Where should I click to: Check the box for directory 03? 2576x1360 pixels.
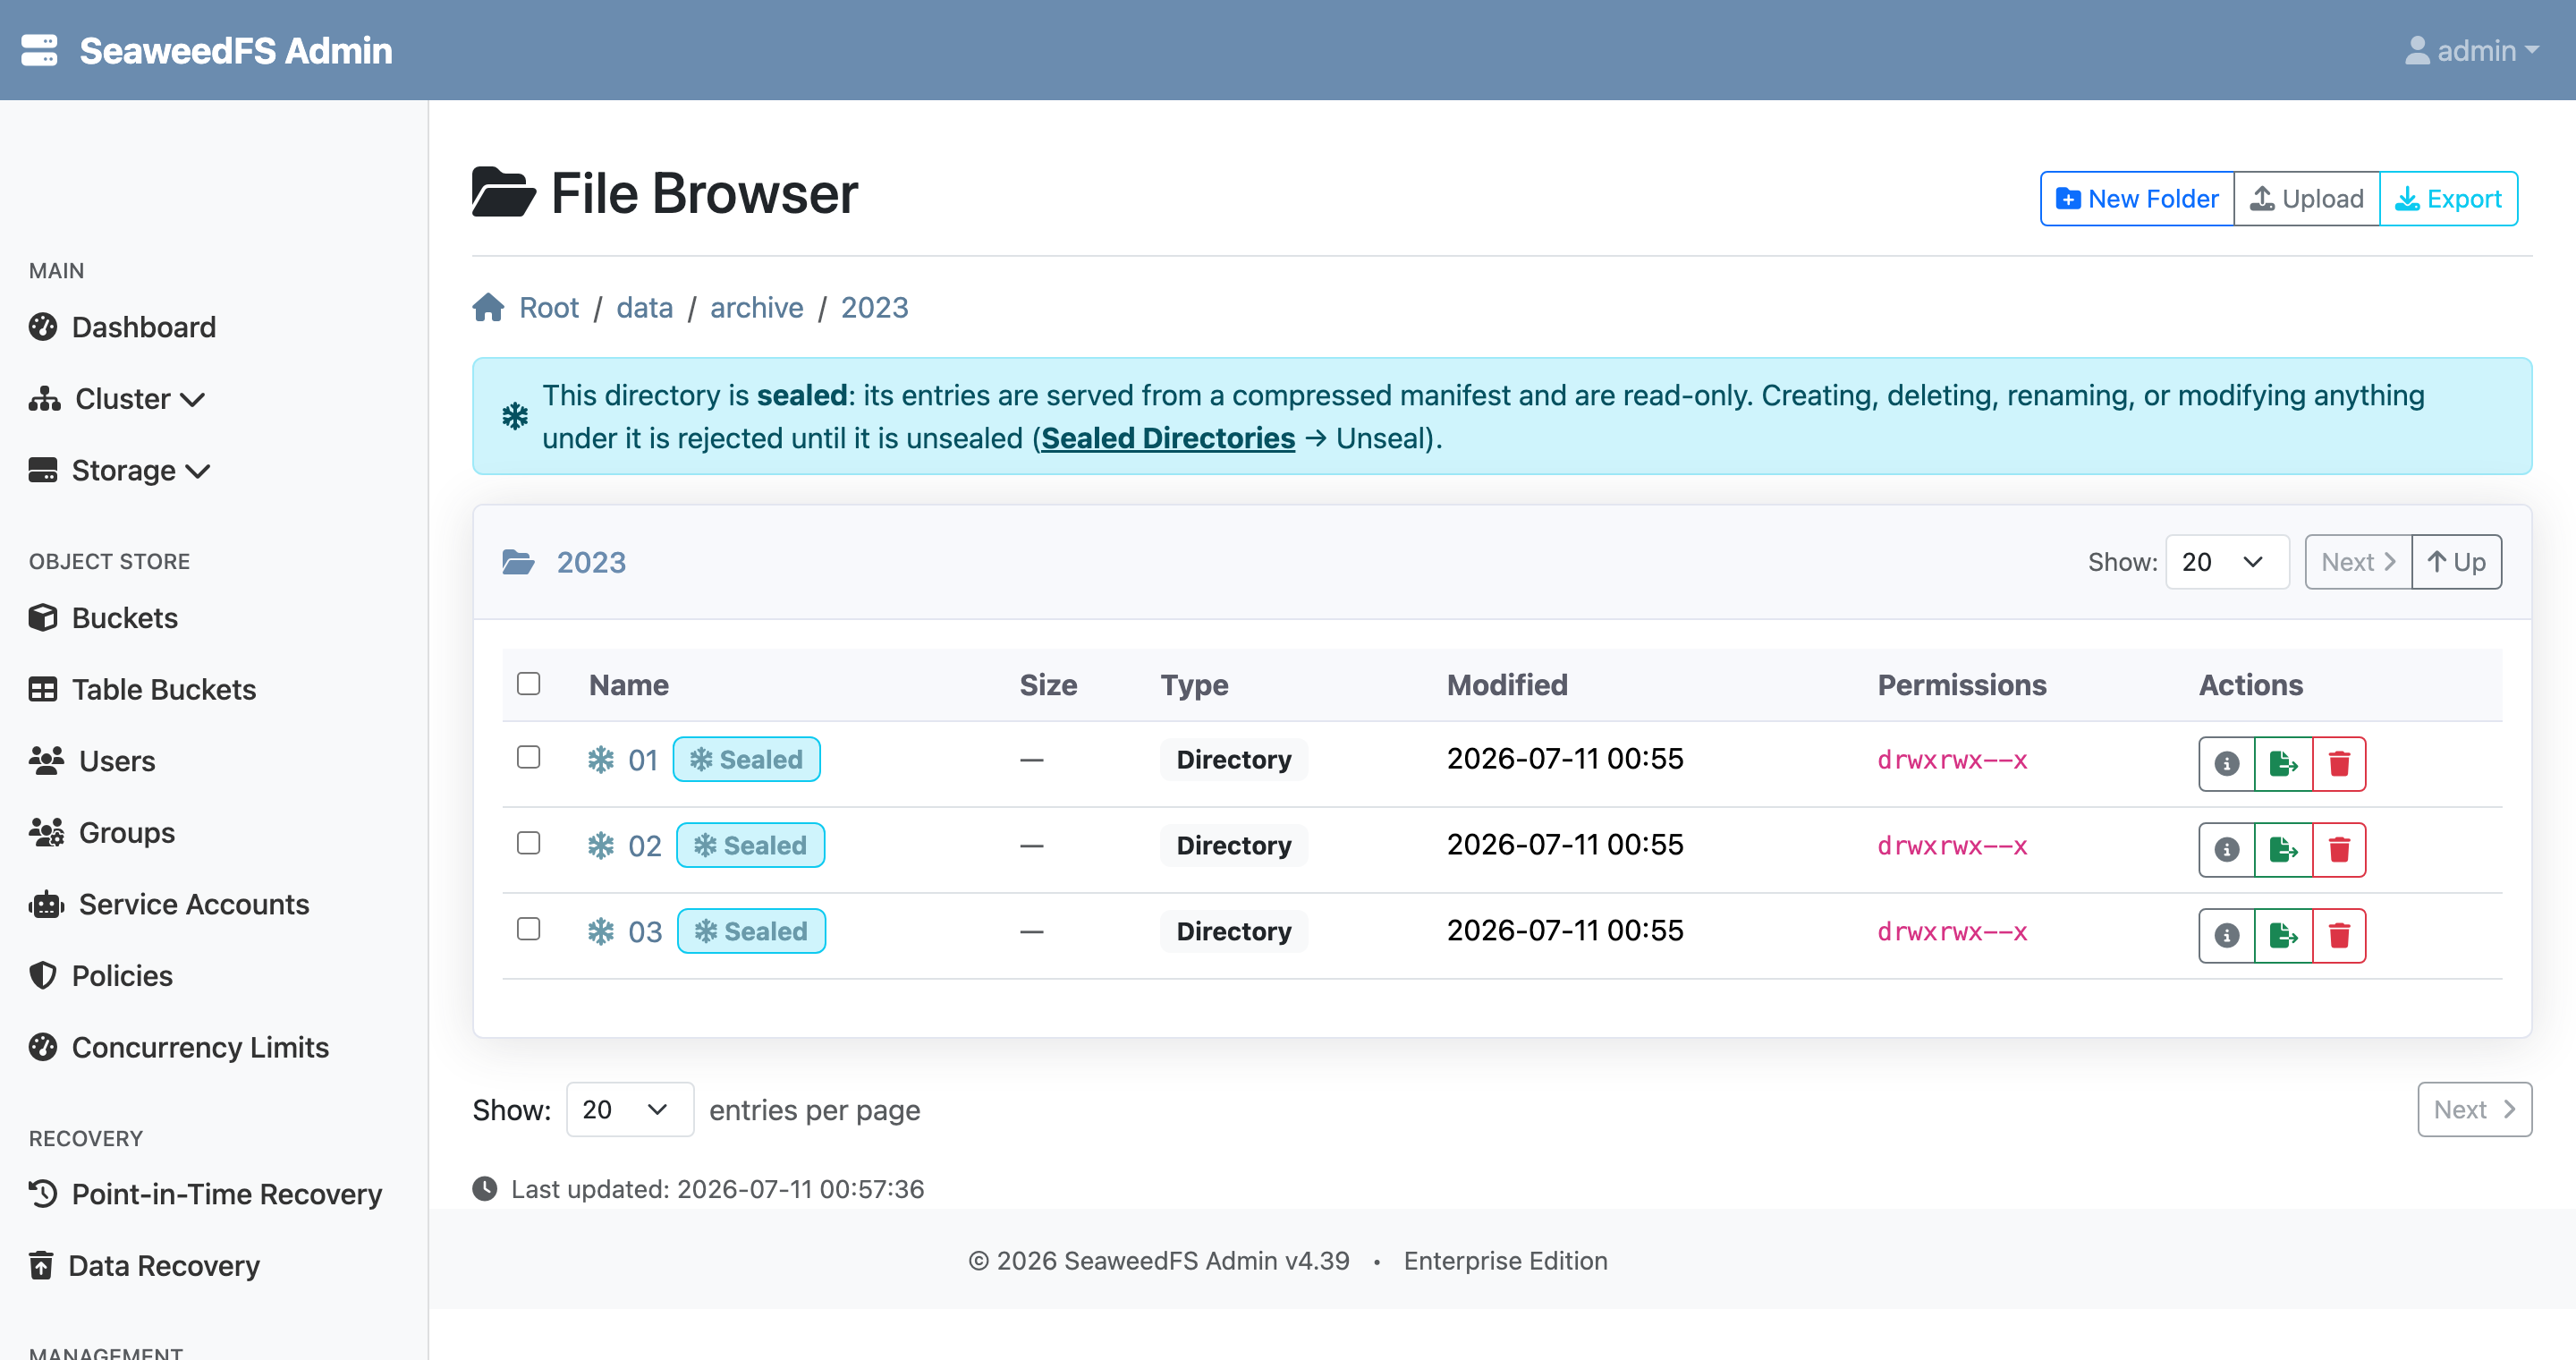coord(528,929)
